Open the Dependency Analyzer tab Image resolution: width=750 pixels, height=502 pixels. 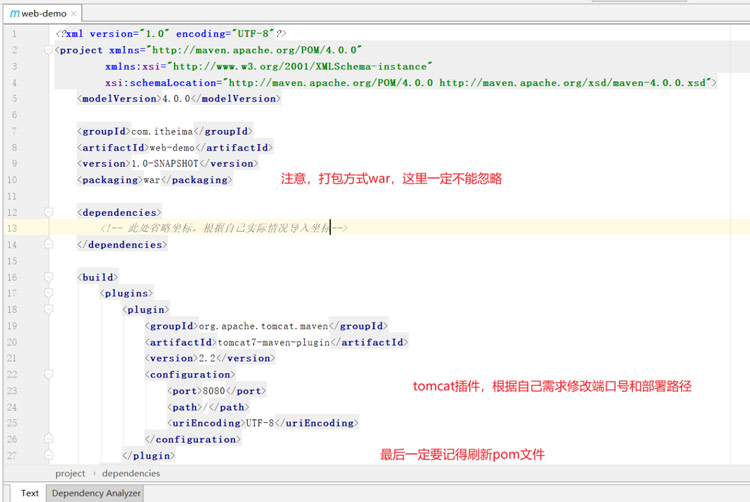point(96,493)
